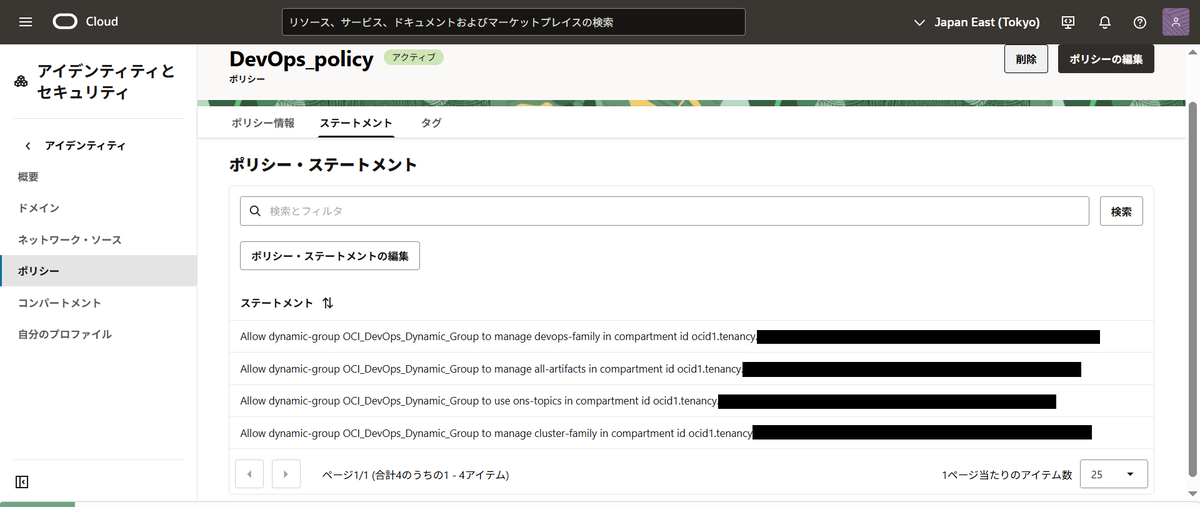The width and height of the screenshot is (1200, 507).
Task: Click the ステートメント column header
Action: pyautogui.click(x=277, y=302)
